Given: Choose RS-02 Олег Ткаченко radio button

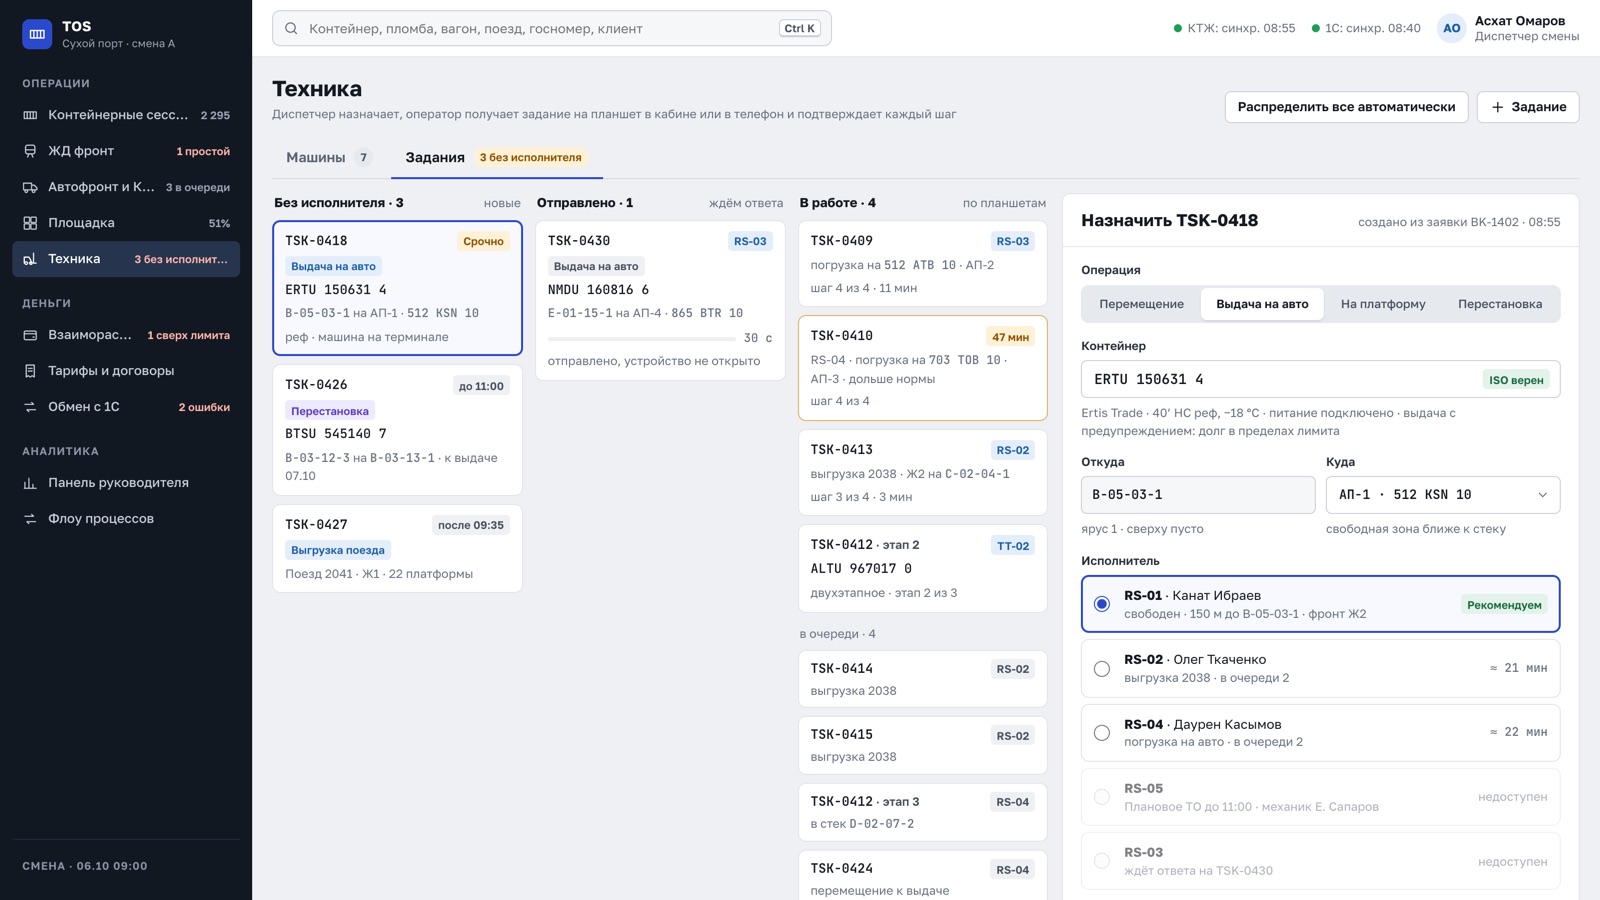Looking at the screenshot, I should pos(1102,668).
